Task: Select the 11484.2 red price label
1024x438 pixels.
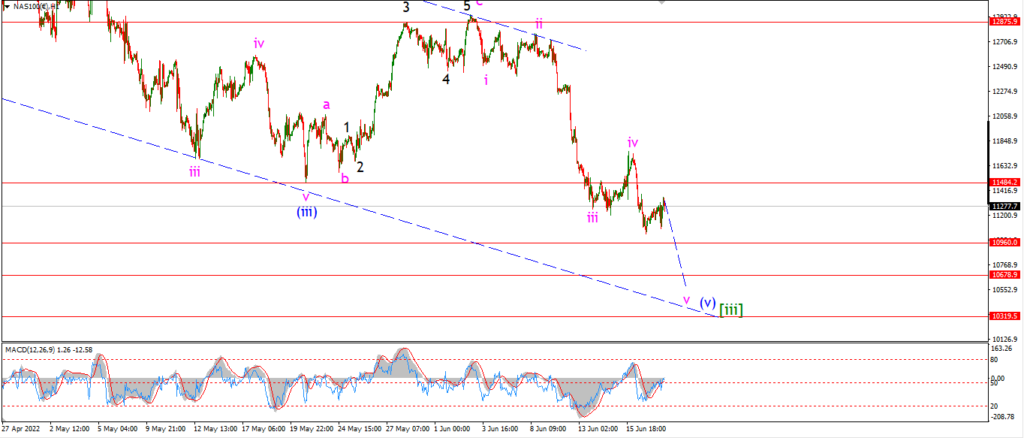Action: pos(1006,182)
